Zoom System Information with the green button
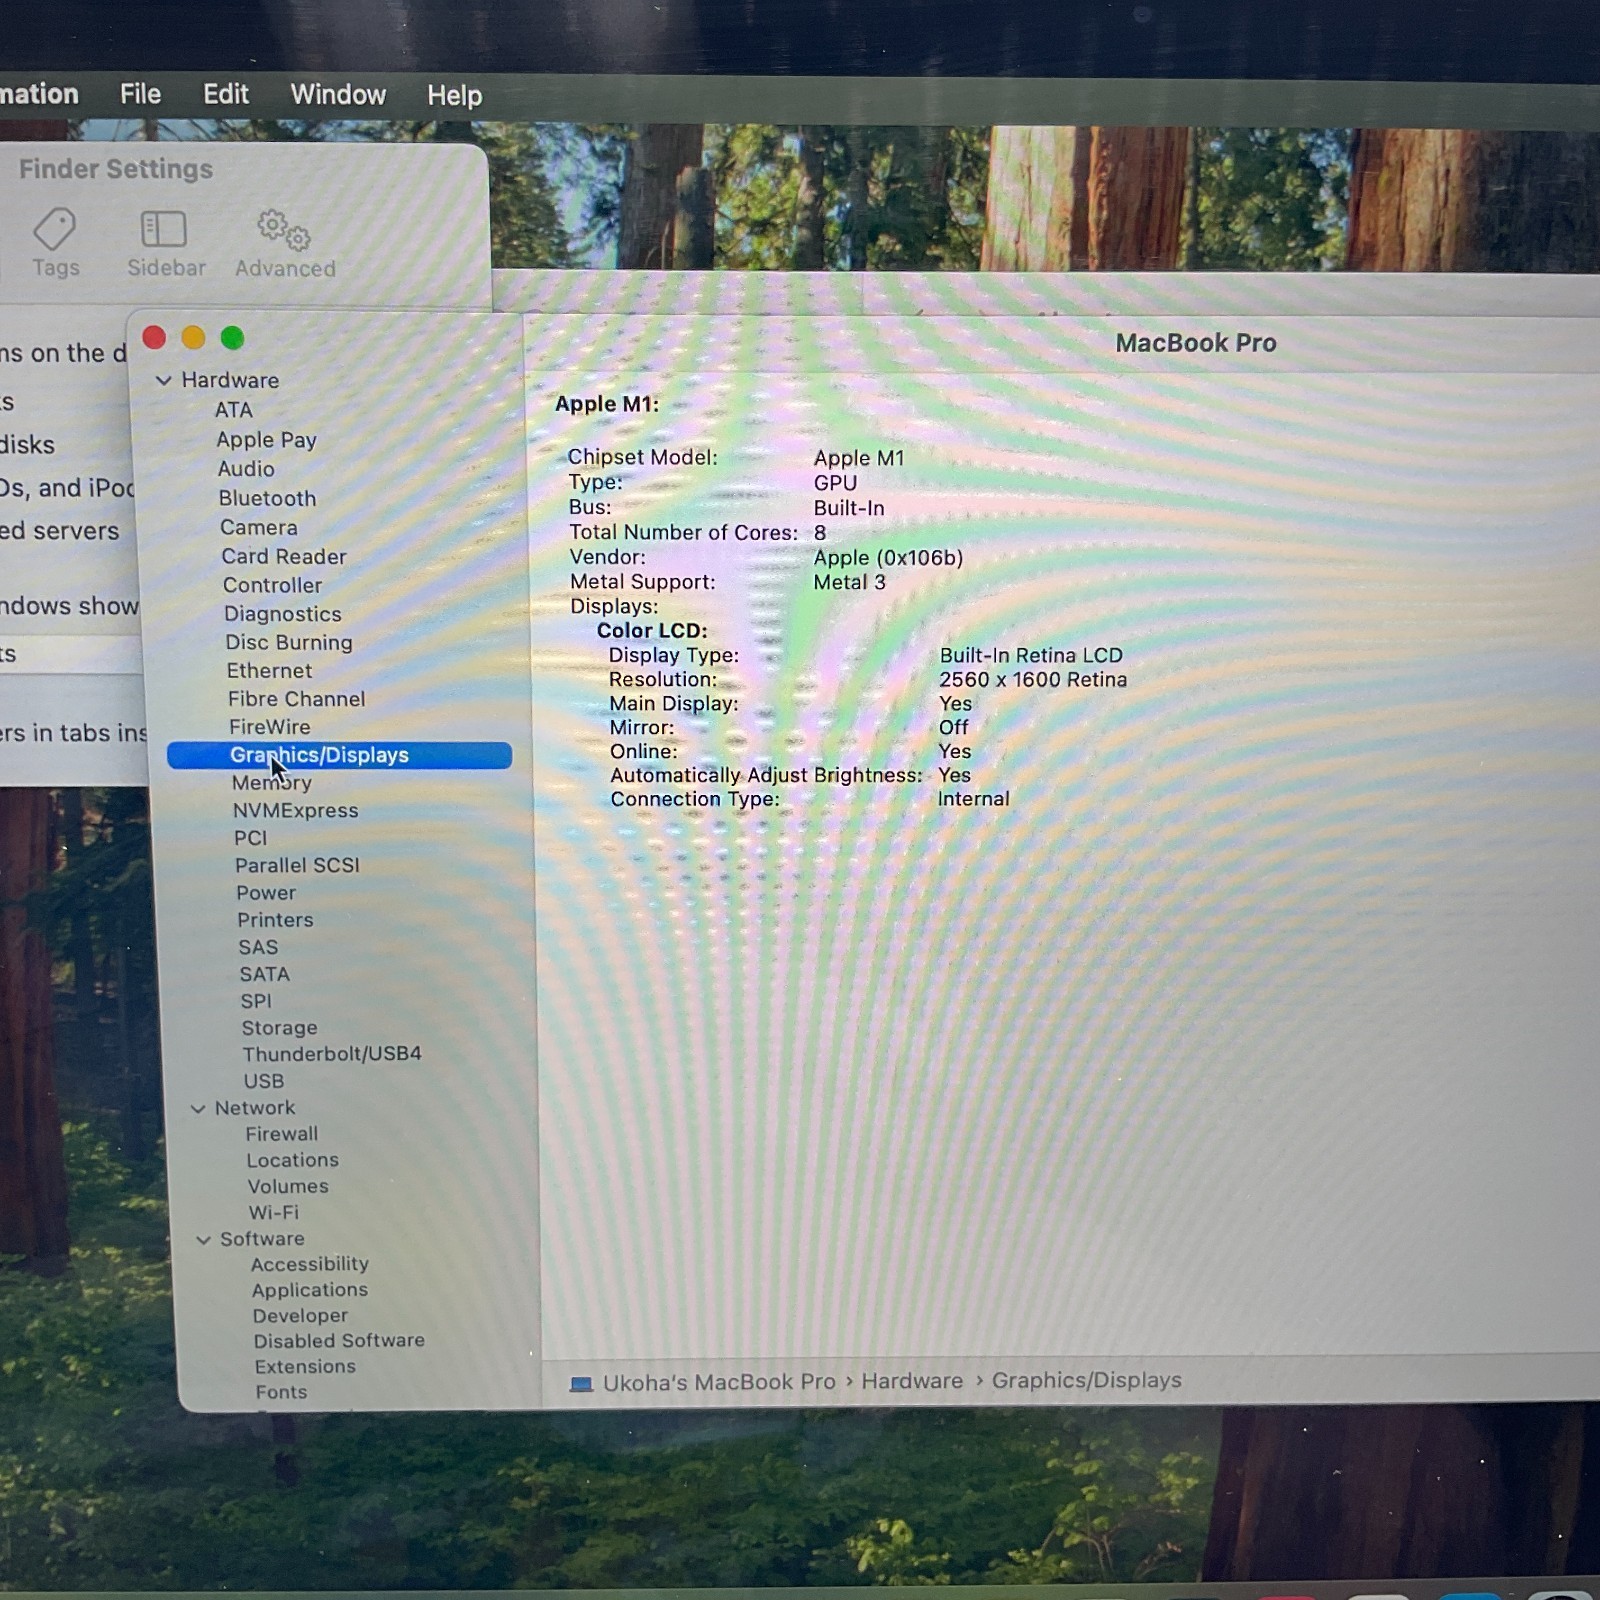The height and width of the screenshot is (1600, 1600). [232, 338]
